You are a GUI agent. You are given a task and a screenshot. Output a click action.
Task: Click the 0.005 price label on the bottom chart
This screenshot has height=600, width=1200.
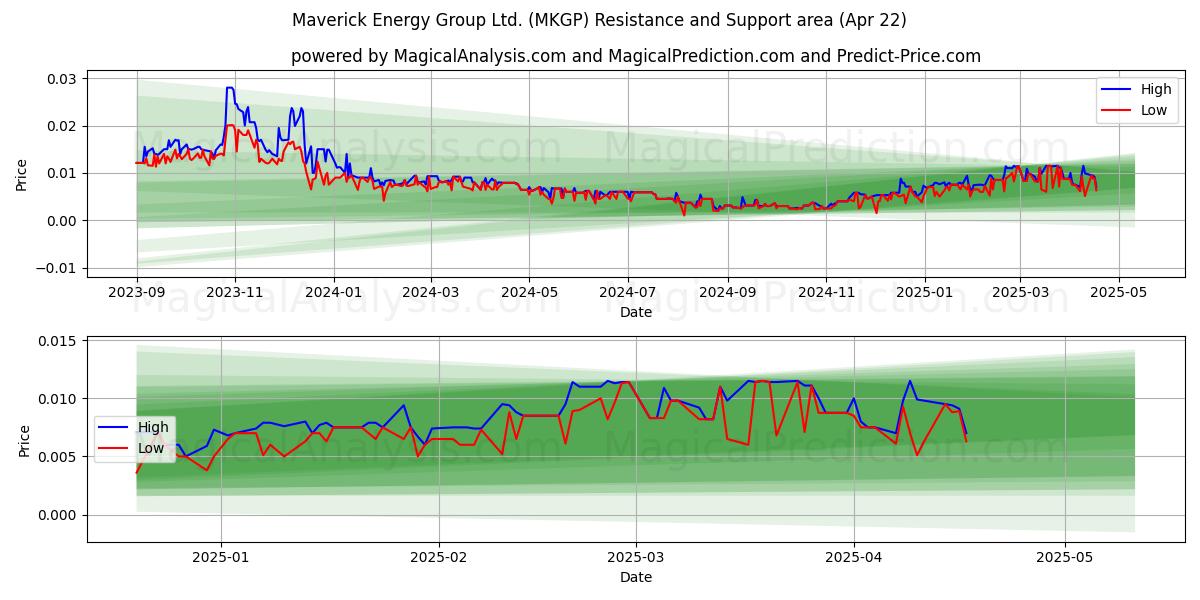(x=58, y=457)
